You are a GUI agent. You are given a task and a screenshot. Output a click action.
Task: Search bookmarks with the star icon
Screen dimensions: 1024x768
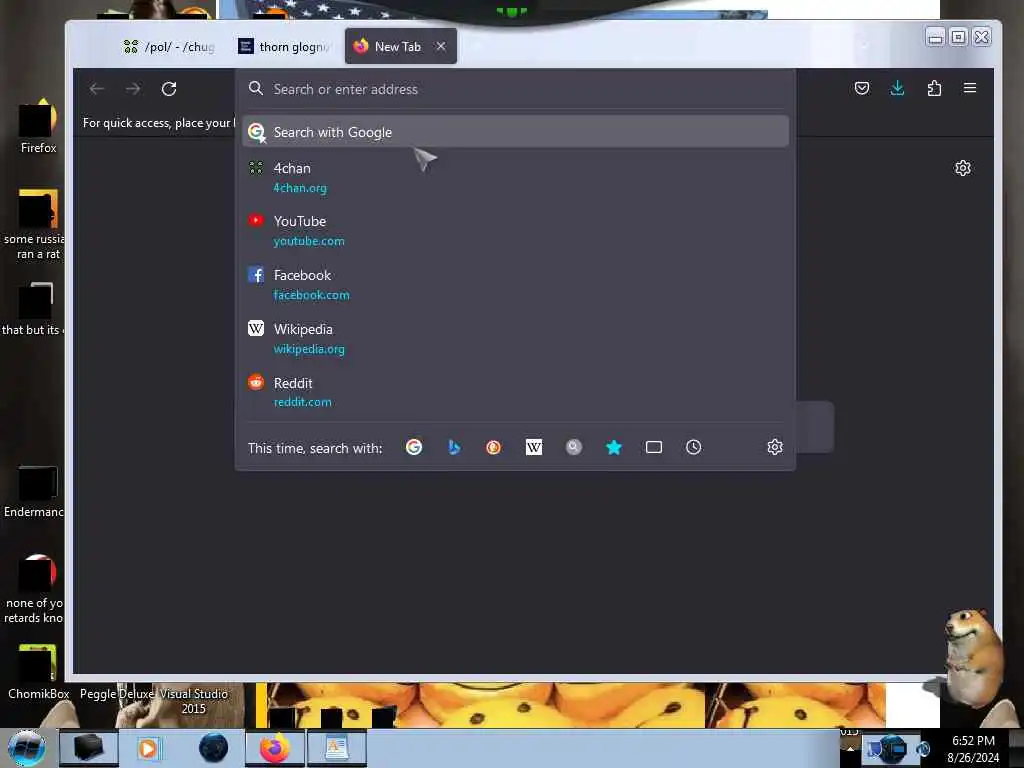(614, 447)
